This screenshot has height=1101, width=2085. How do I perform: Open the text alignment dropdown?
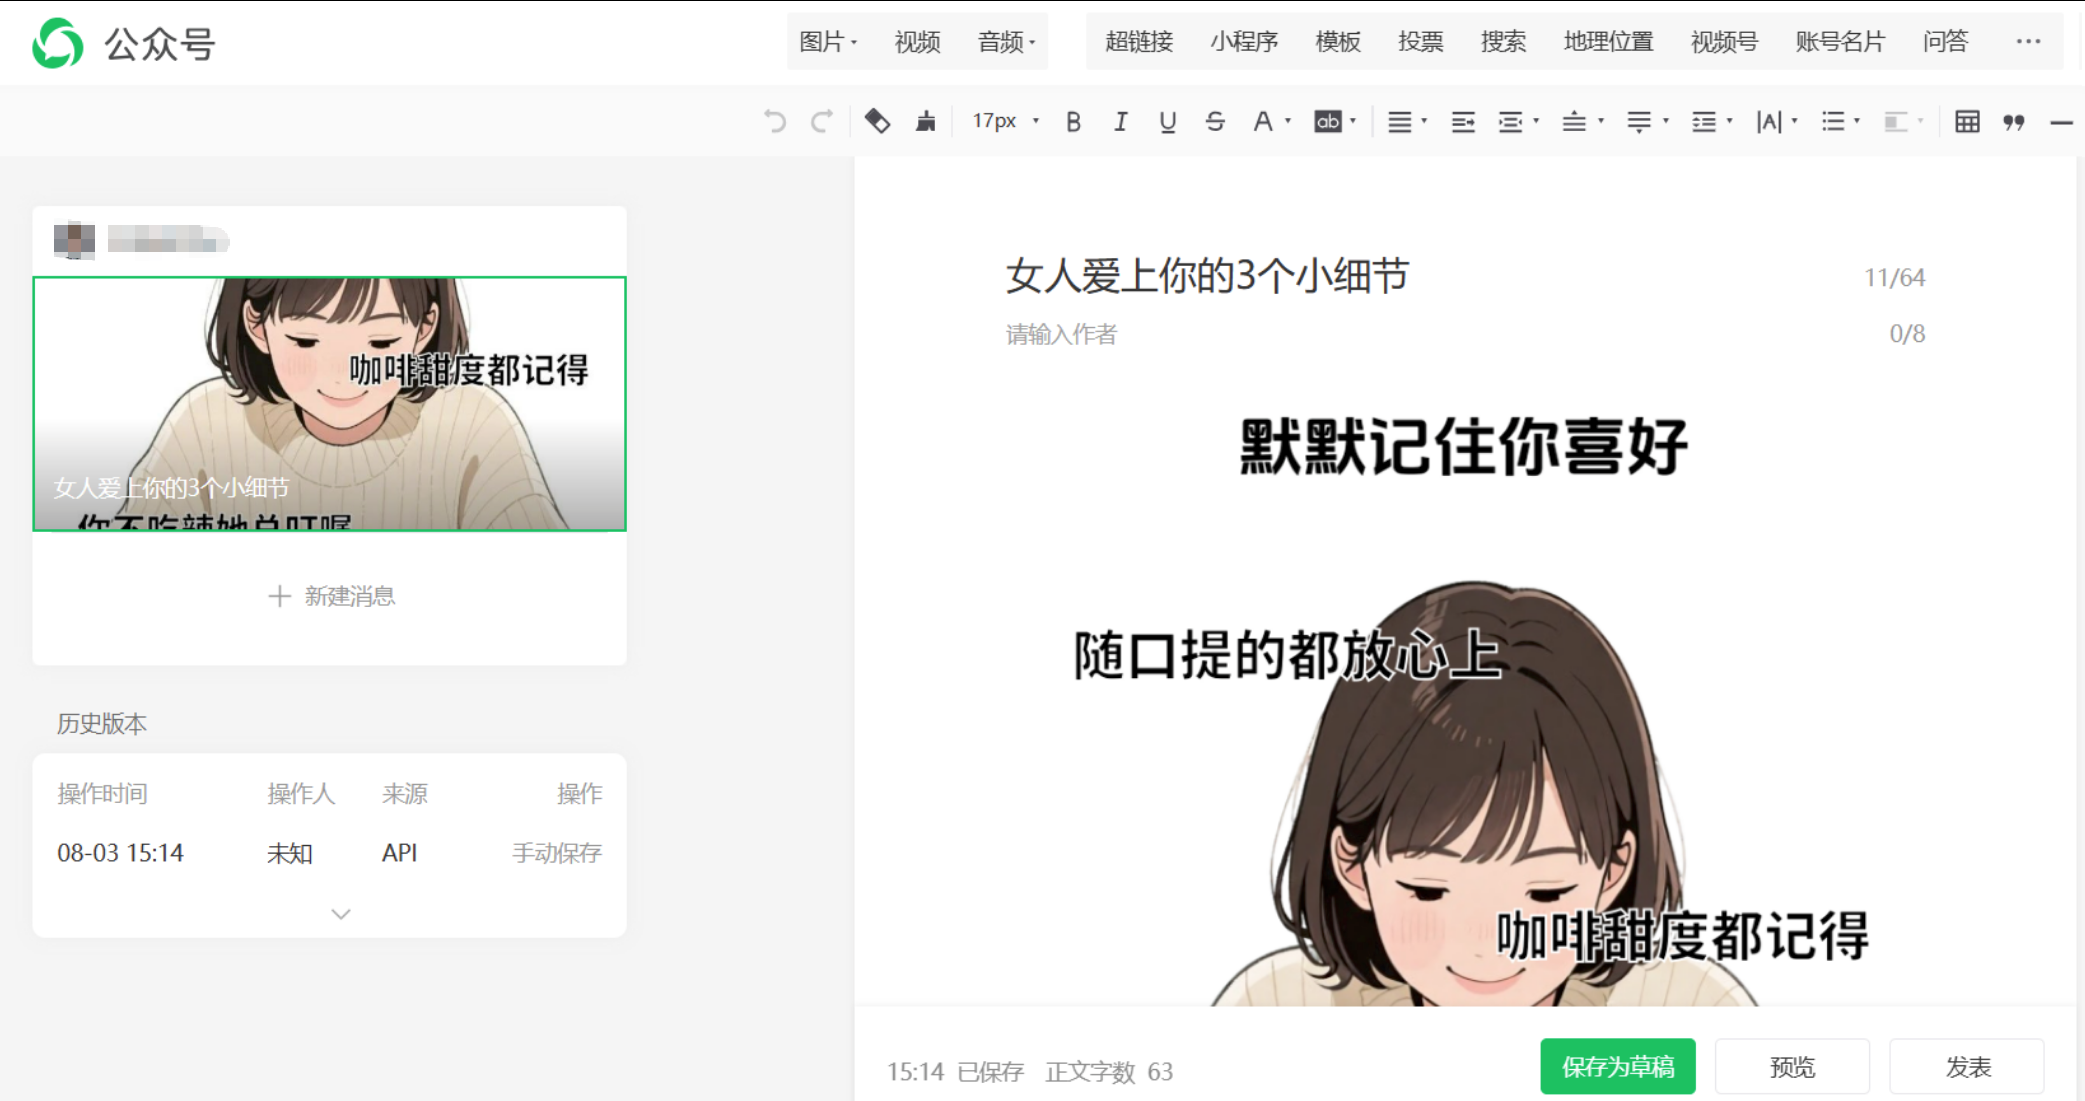[1407, 121]
